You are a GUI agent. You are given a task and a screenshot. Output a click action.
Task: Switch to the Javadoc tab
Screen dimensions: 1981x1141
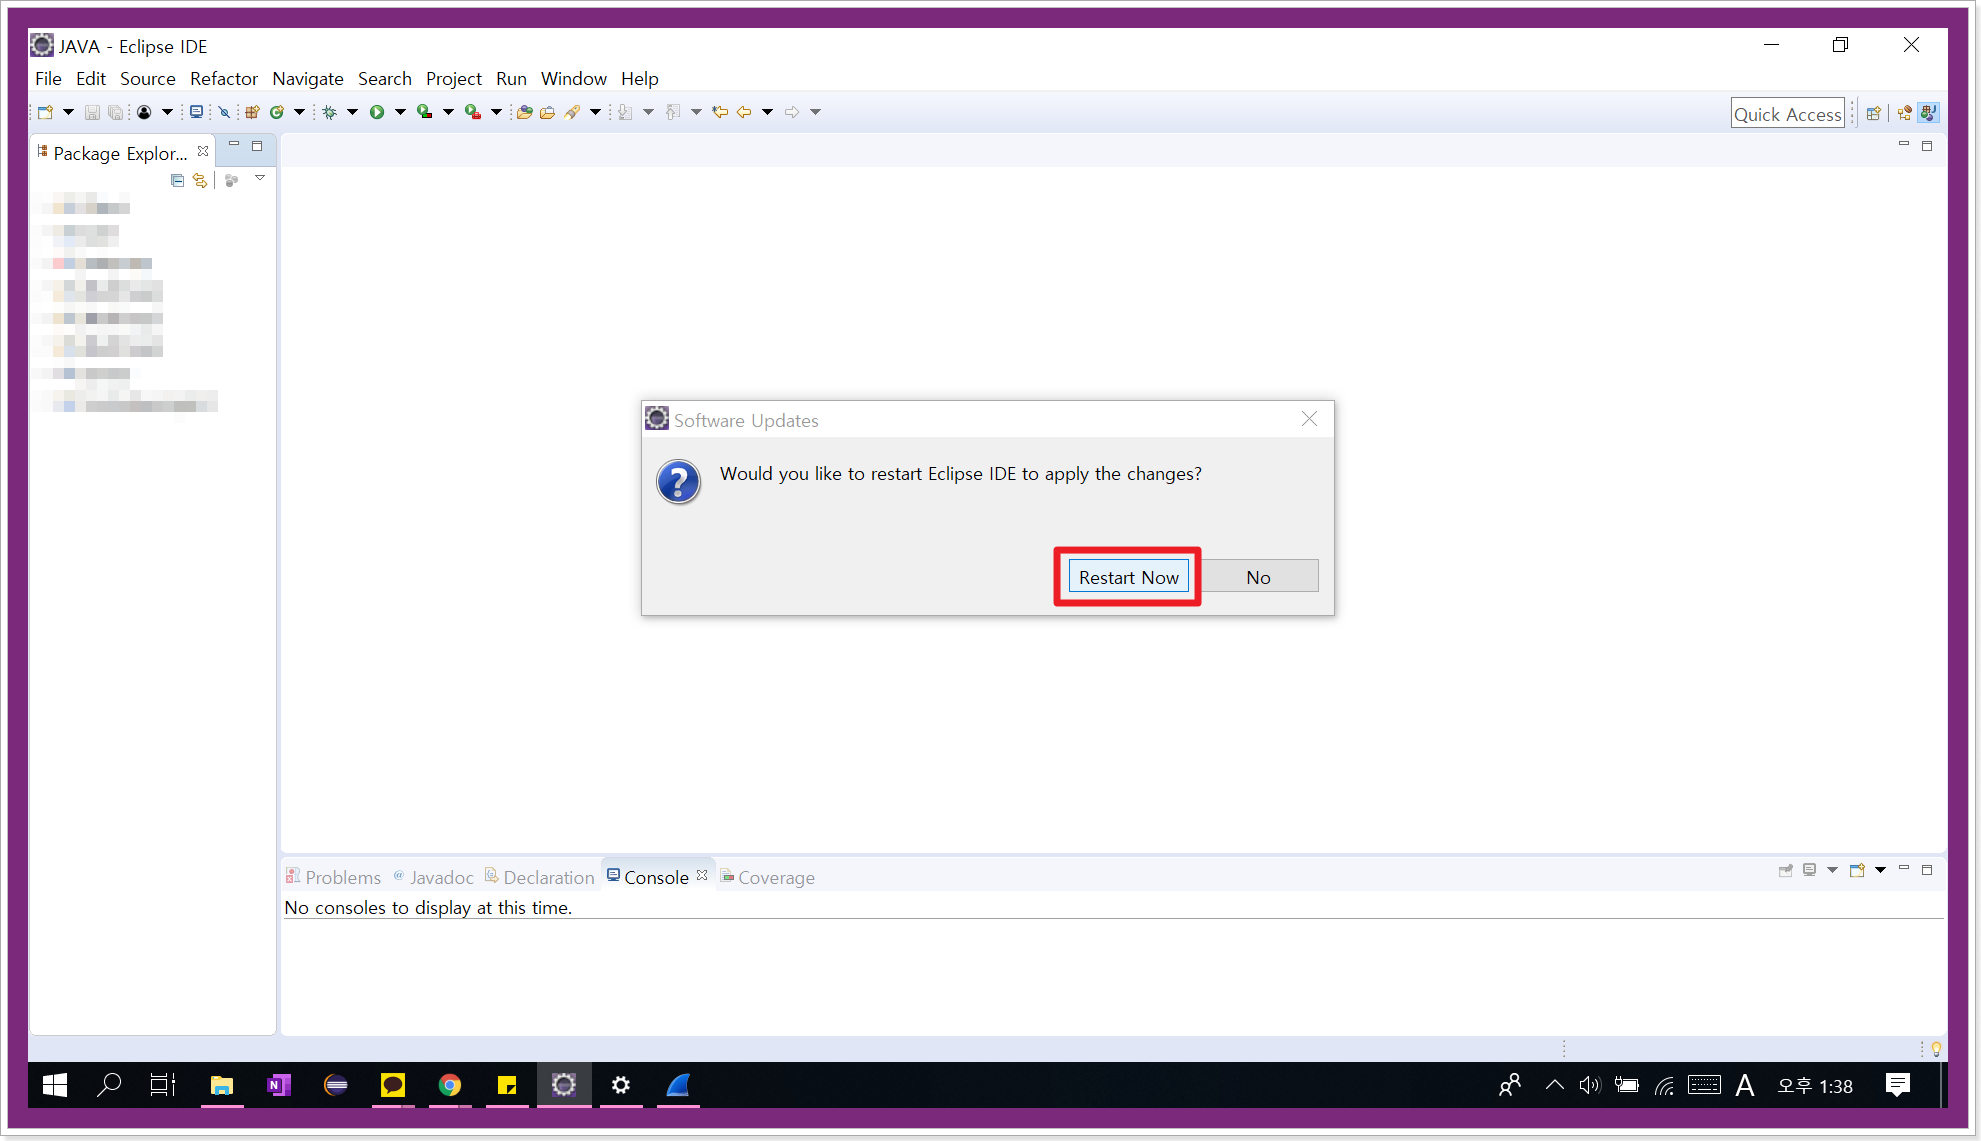pos(434,876)
